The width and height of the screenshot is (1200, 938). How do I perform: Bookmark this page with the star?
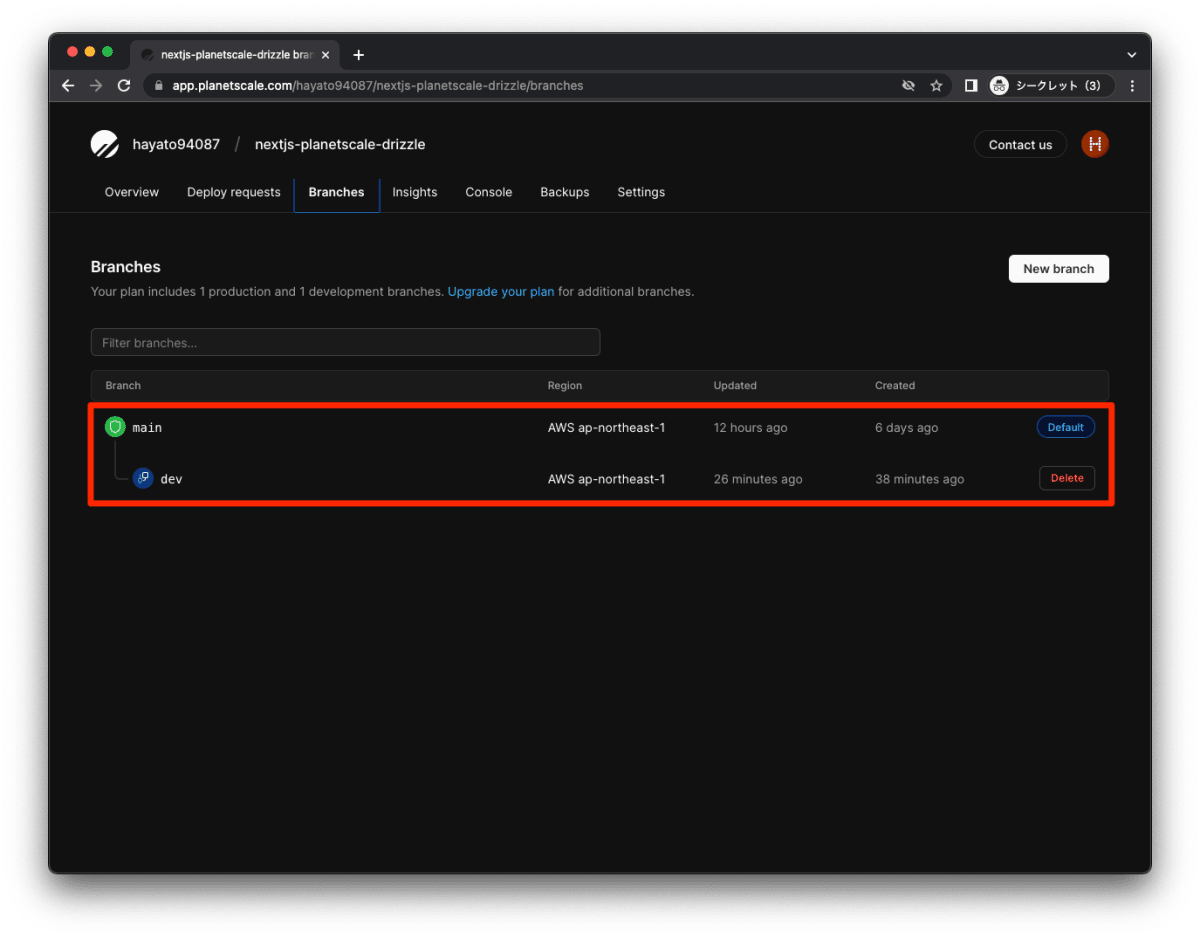pyautogui.click(x=936, y=86)
